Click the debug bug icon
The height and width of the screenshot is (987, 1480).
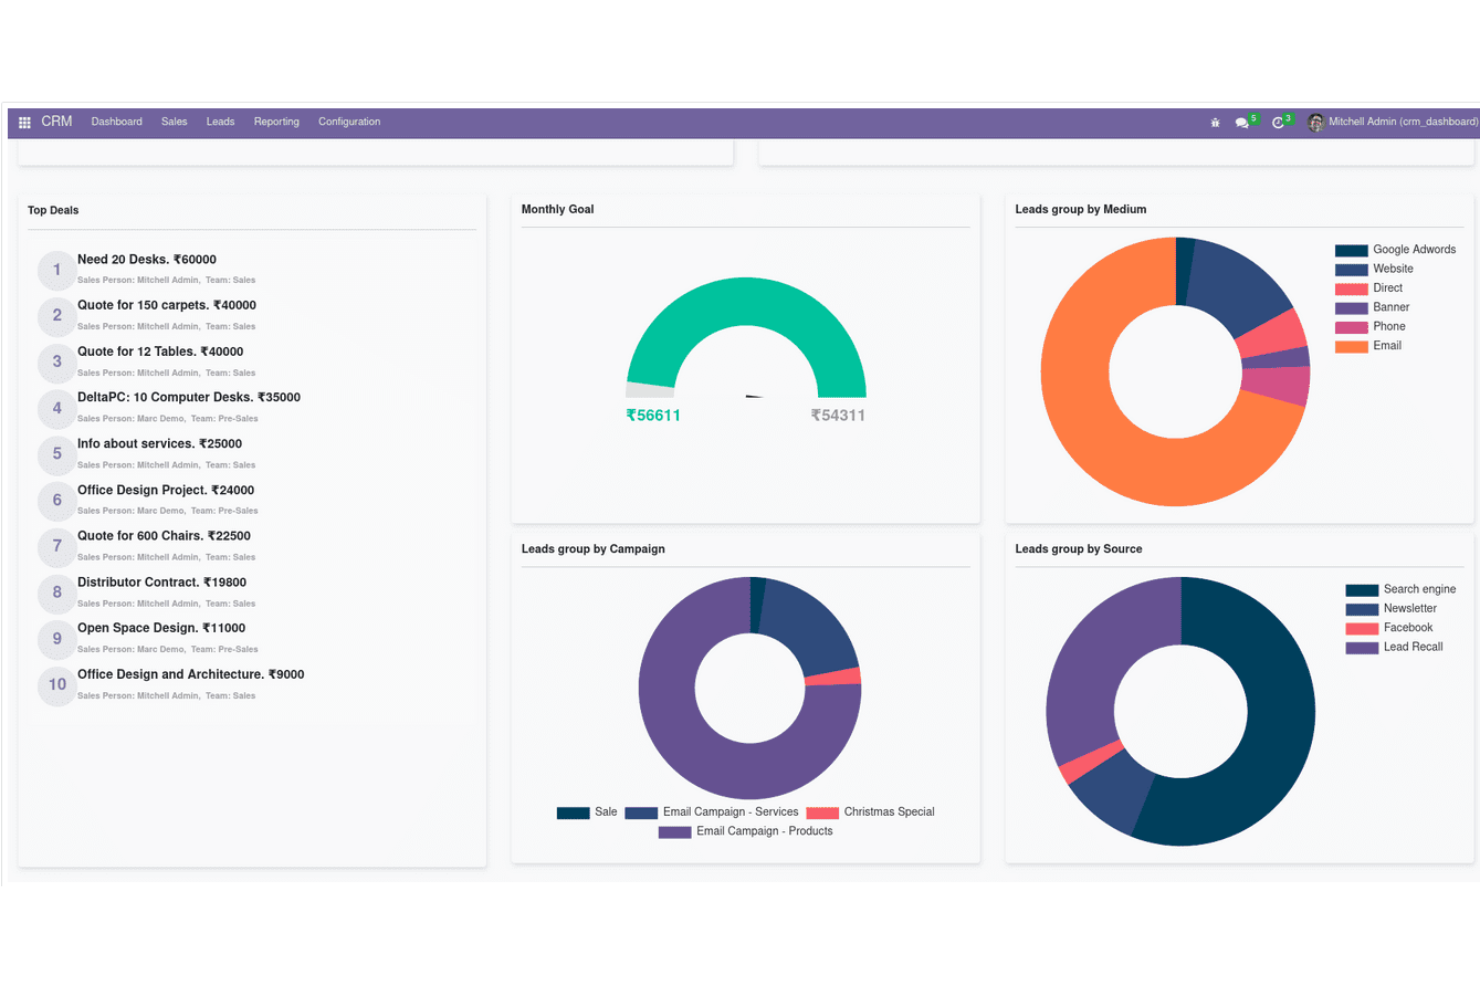[1215, 122]
